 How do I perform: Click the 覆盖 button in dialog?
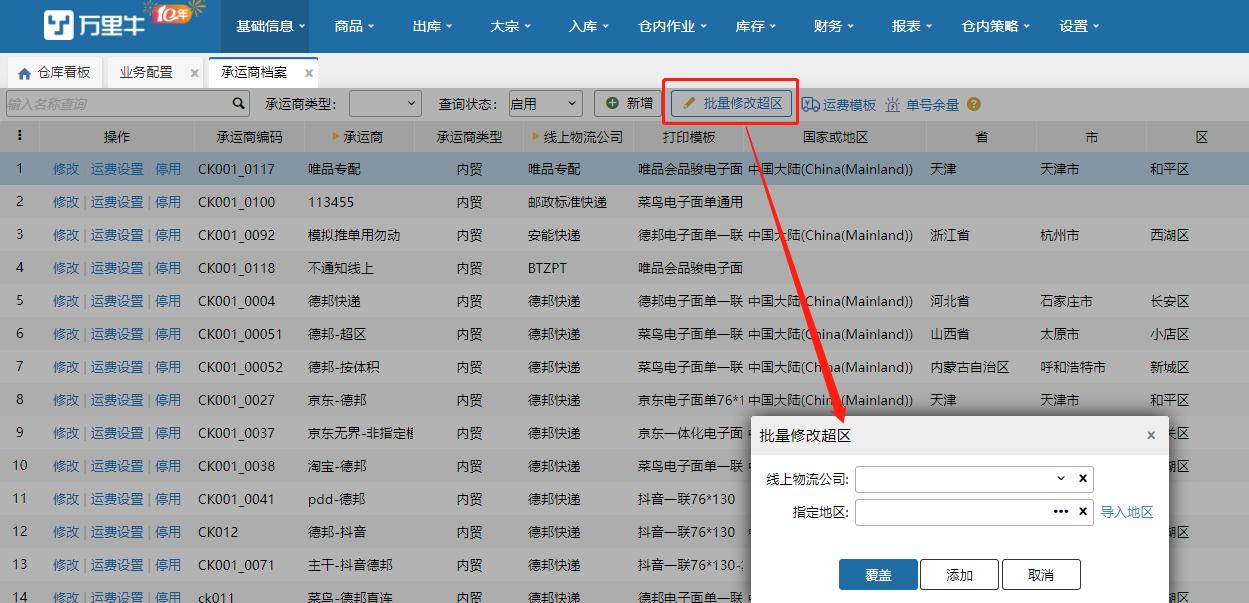point(877,574)
